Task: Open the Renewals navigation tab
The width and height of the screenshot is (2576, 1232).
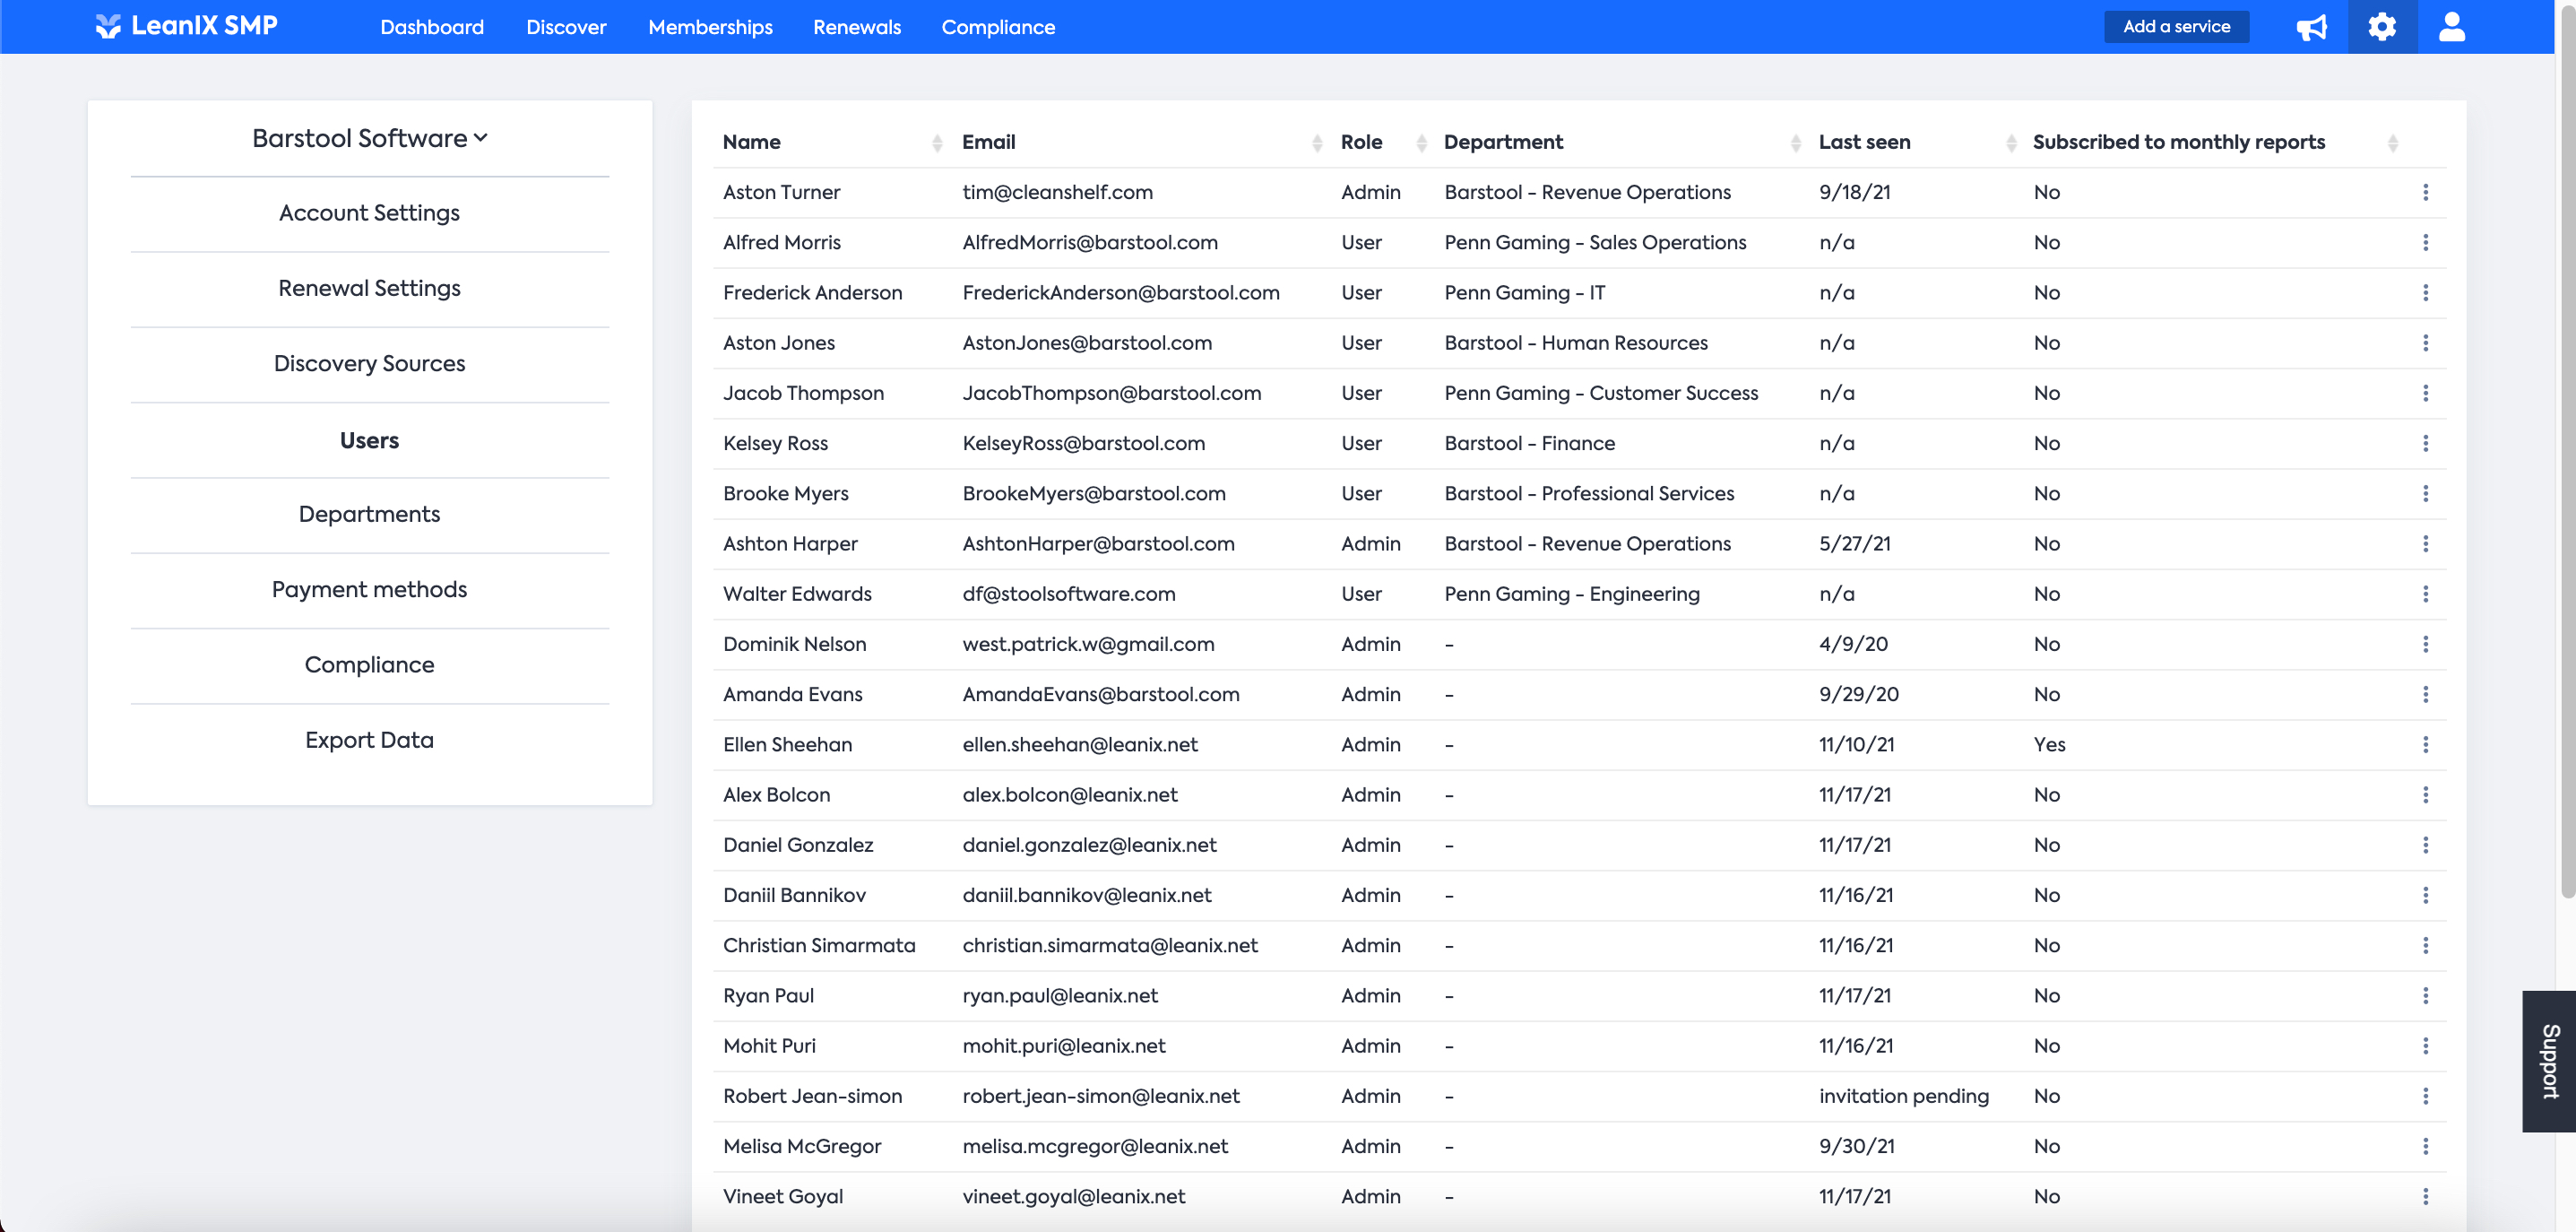Action: tap(856, 27)
